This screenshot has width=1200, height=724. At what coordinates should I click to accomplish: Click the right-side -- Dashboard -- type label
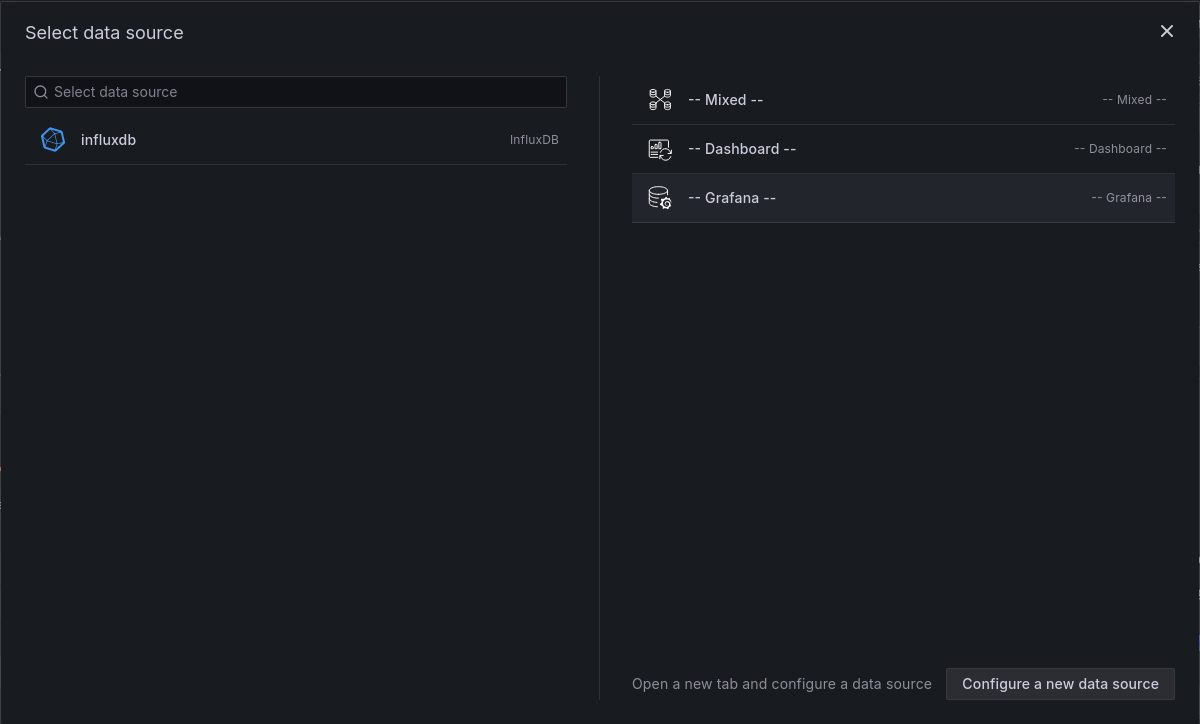tap(1120, 149)
